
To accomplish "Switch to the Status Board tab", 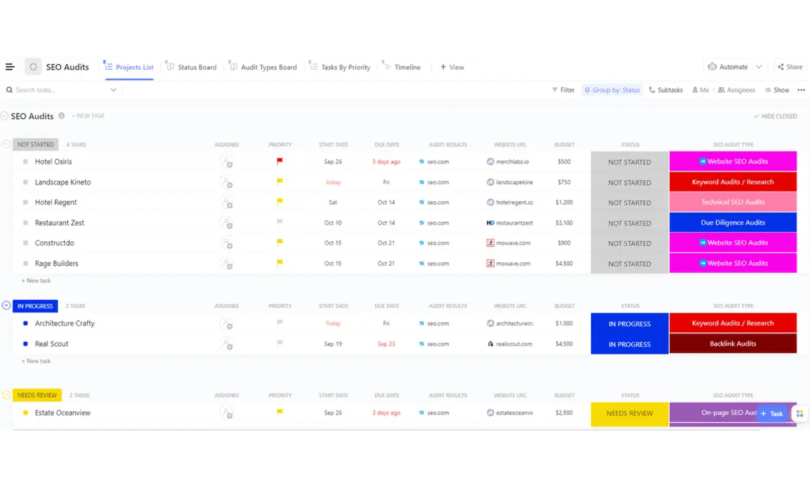I will [x=191, y=67].
